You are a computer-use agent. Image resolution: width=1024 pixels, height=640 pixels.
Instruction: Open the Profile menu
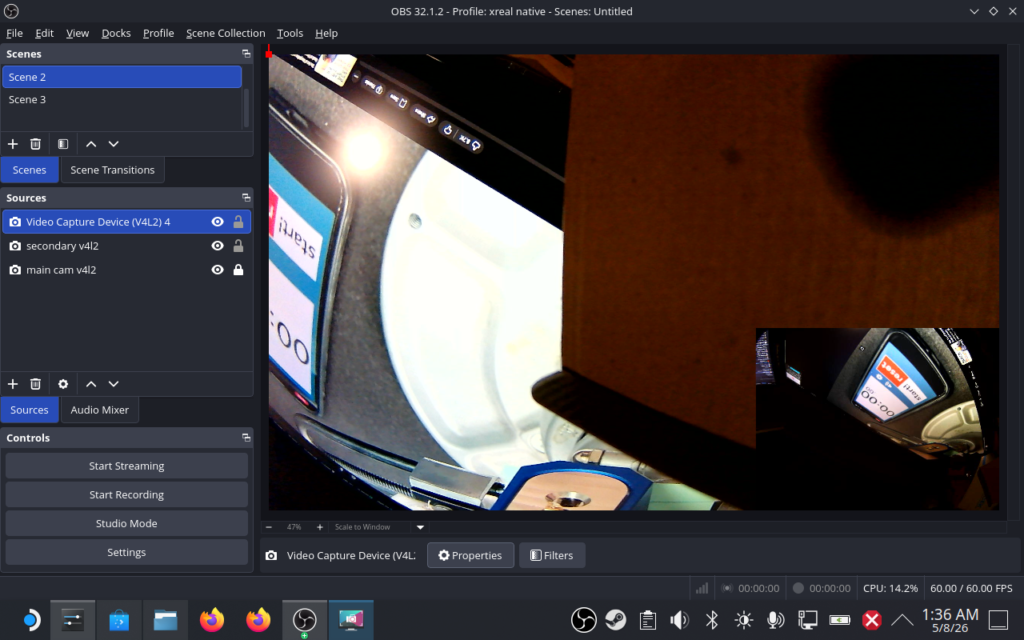[x=158, y=33]
